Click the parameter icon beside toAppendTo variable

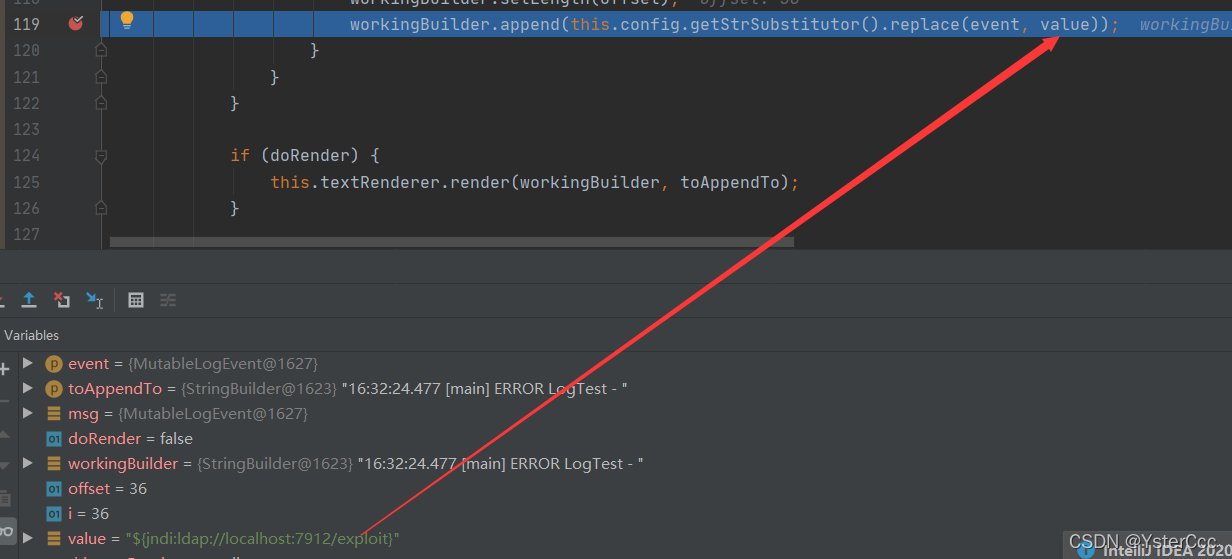54,389
